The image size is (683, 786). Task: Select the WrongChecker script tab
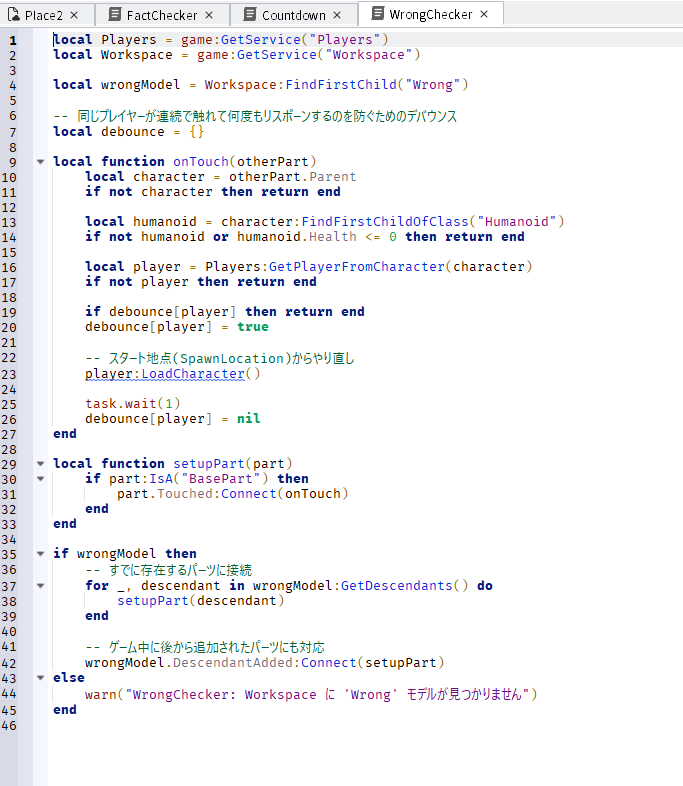click(431, 14)
